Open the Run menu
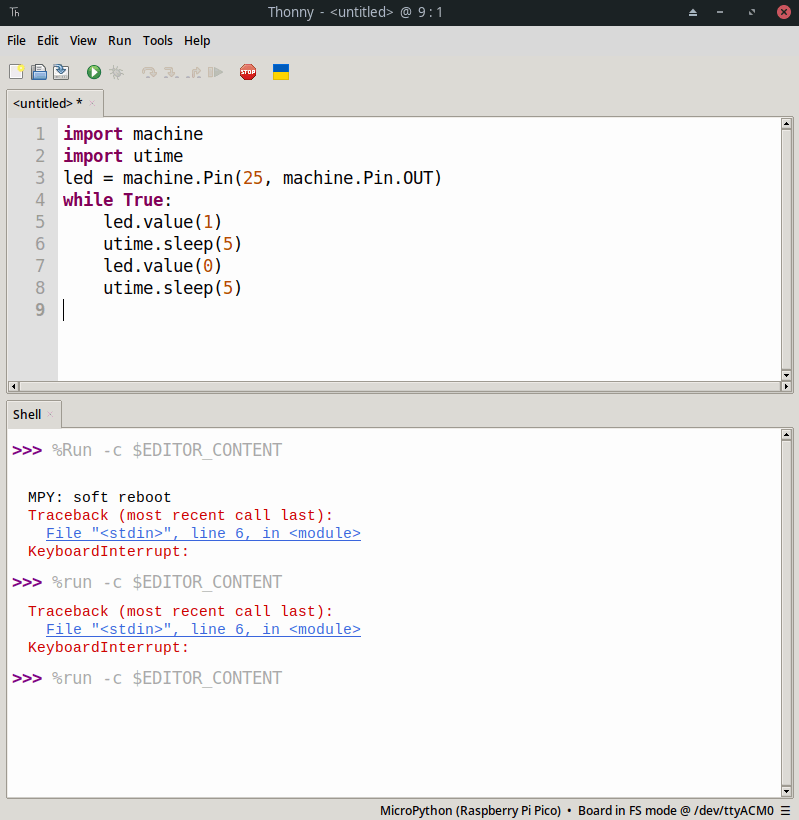 point(120,40)
